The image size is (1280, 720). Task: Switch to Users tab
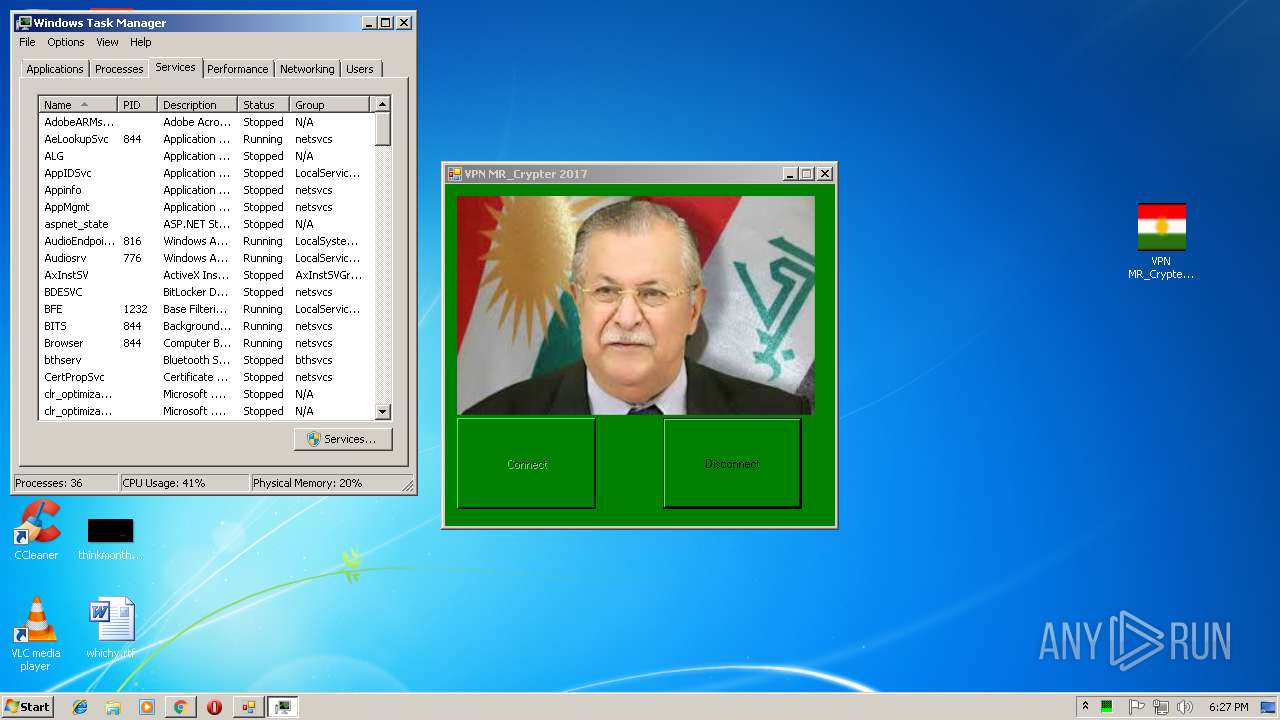(x=360, y=69)
